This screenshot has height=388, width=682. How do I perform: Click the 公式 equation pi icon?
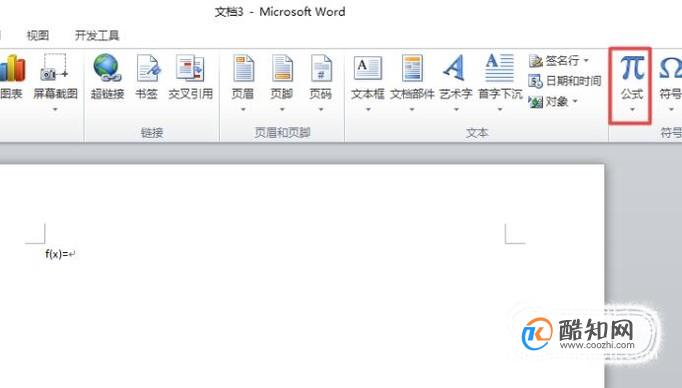(632, 68)
